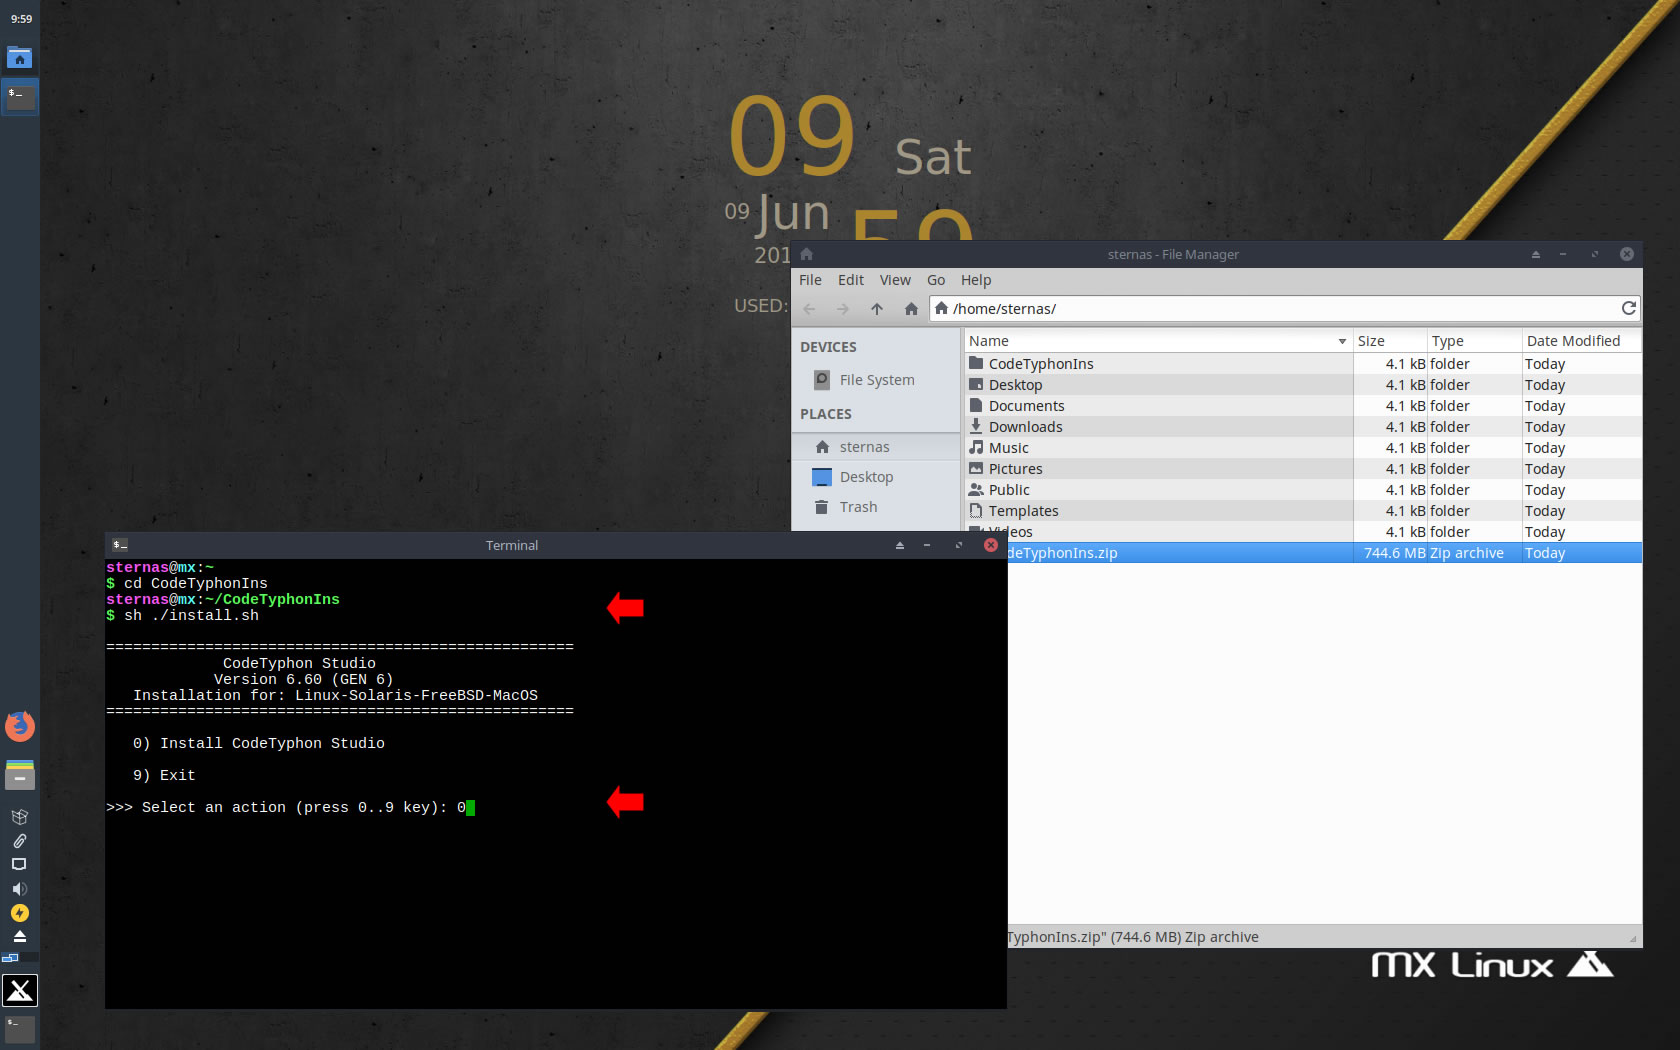Click the Terminal window menu icon

pos(120,545)
